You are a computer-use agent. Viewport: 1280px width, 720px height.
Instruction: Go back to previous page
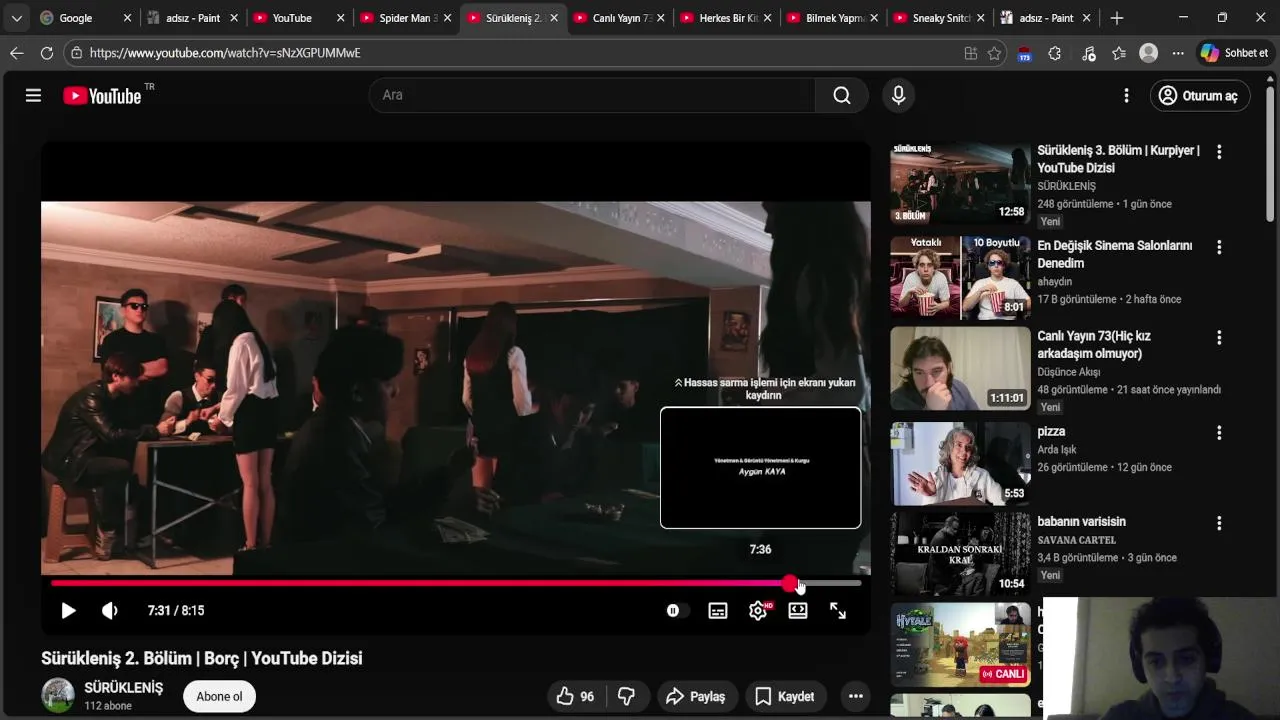(x=16, y=53)
